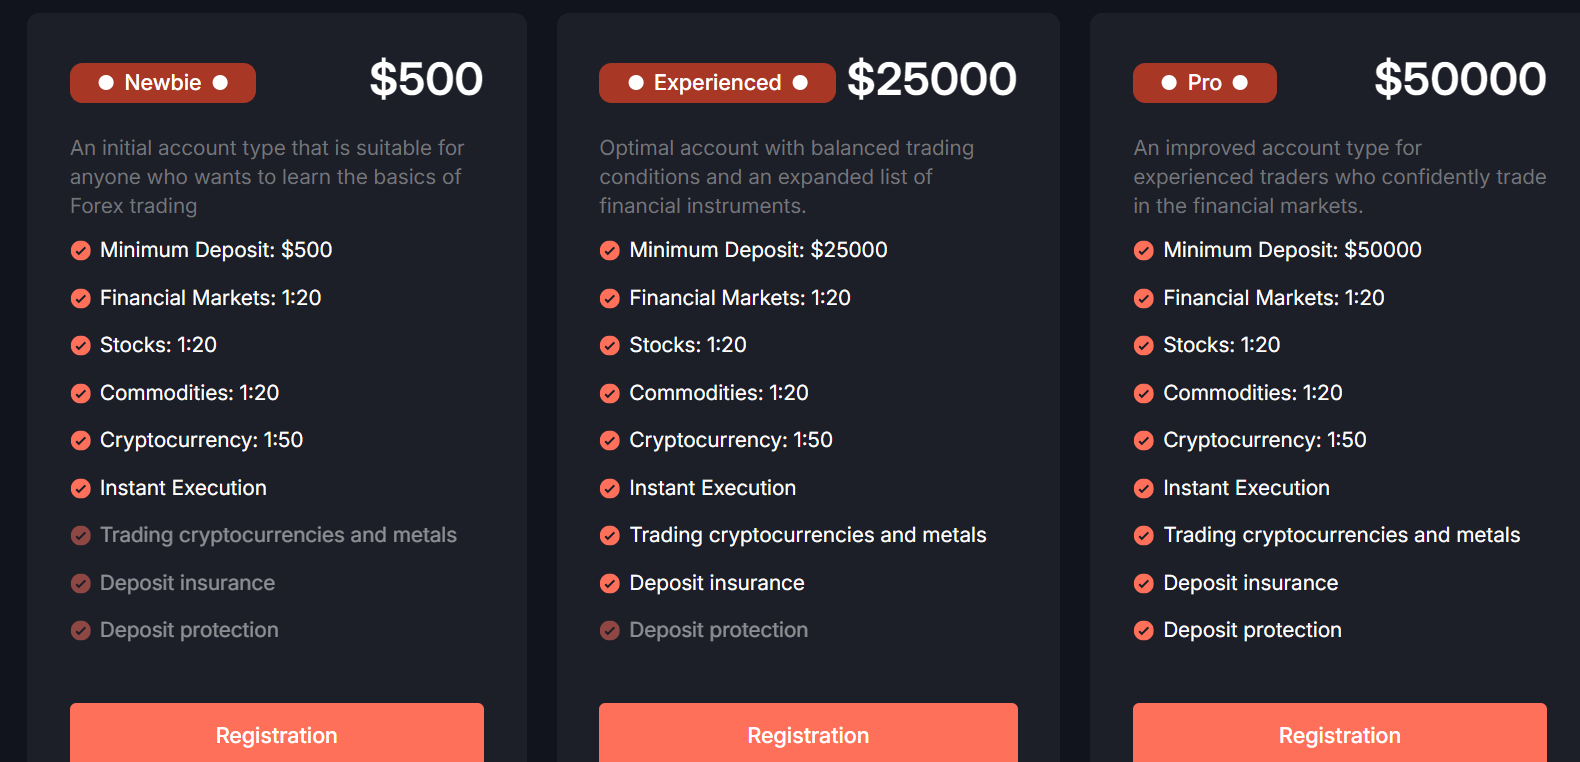Select the Experienced plan badge
The height and width of the screenshot is (762, 1580).
[x=717, y=83]
